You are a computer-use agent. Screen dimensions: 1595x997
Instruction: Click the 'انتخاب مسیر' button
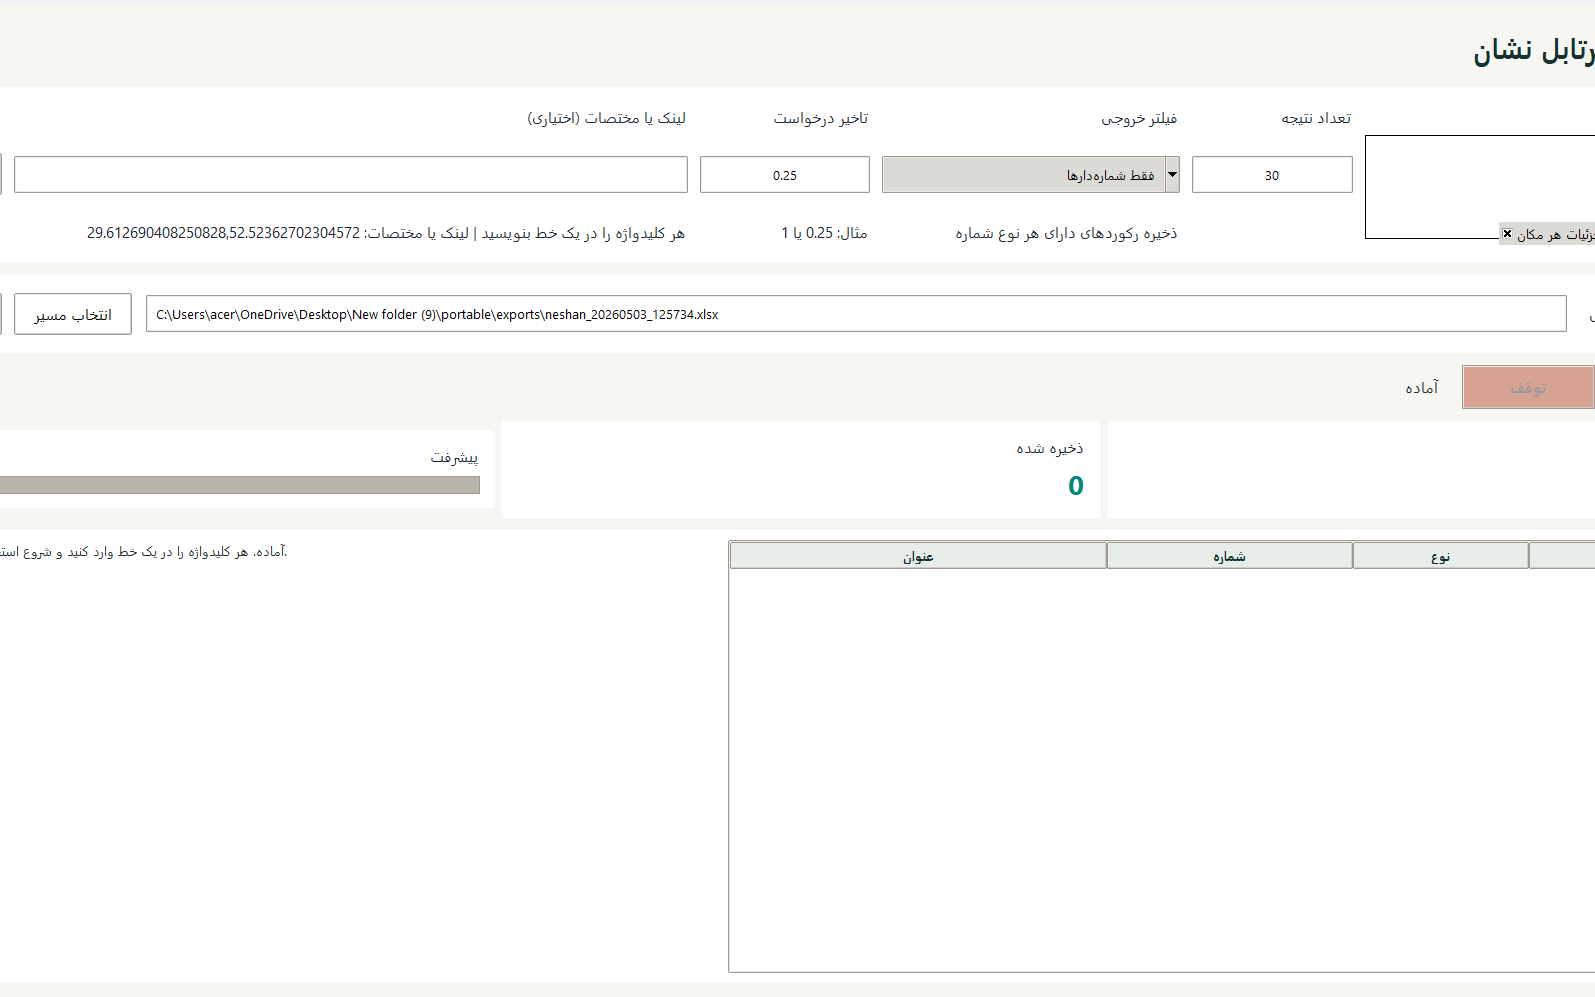click(73, 314)
